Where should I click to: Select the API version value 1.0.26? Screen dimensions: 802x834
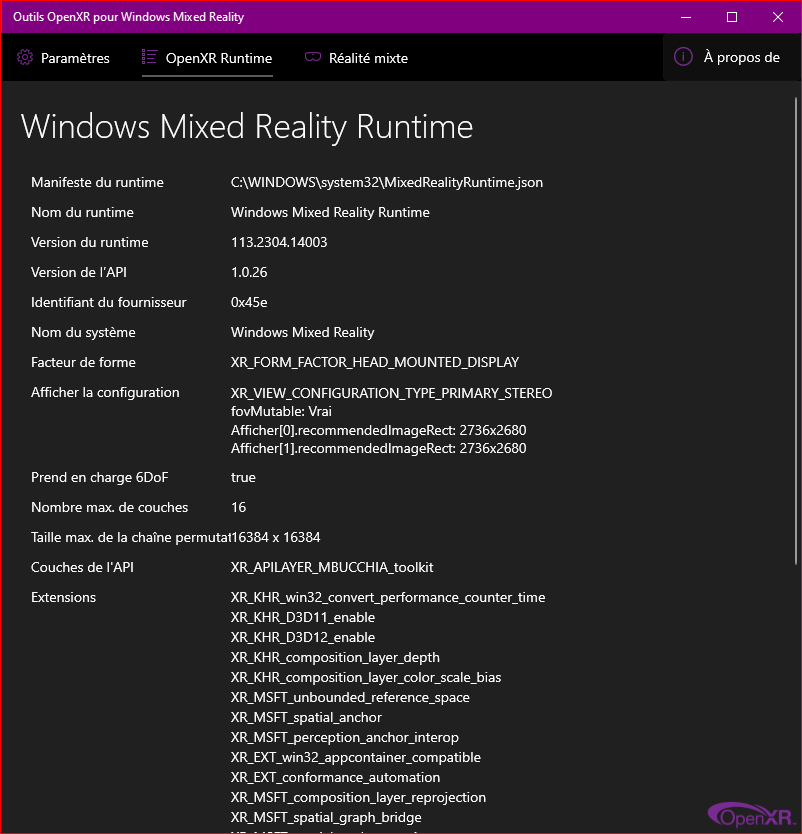(x=249, y=272)
